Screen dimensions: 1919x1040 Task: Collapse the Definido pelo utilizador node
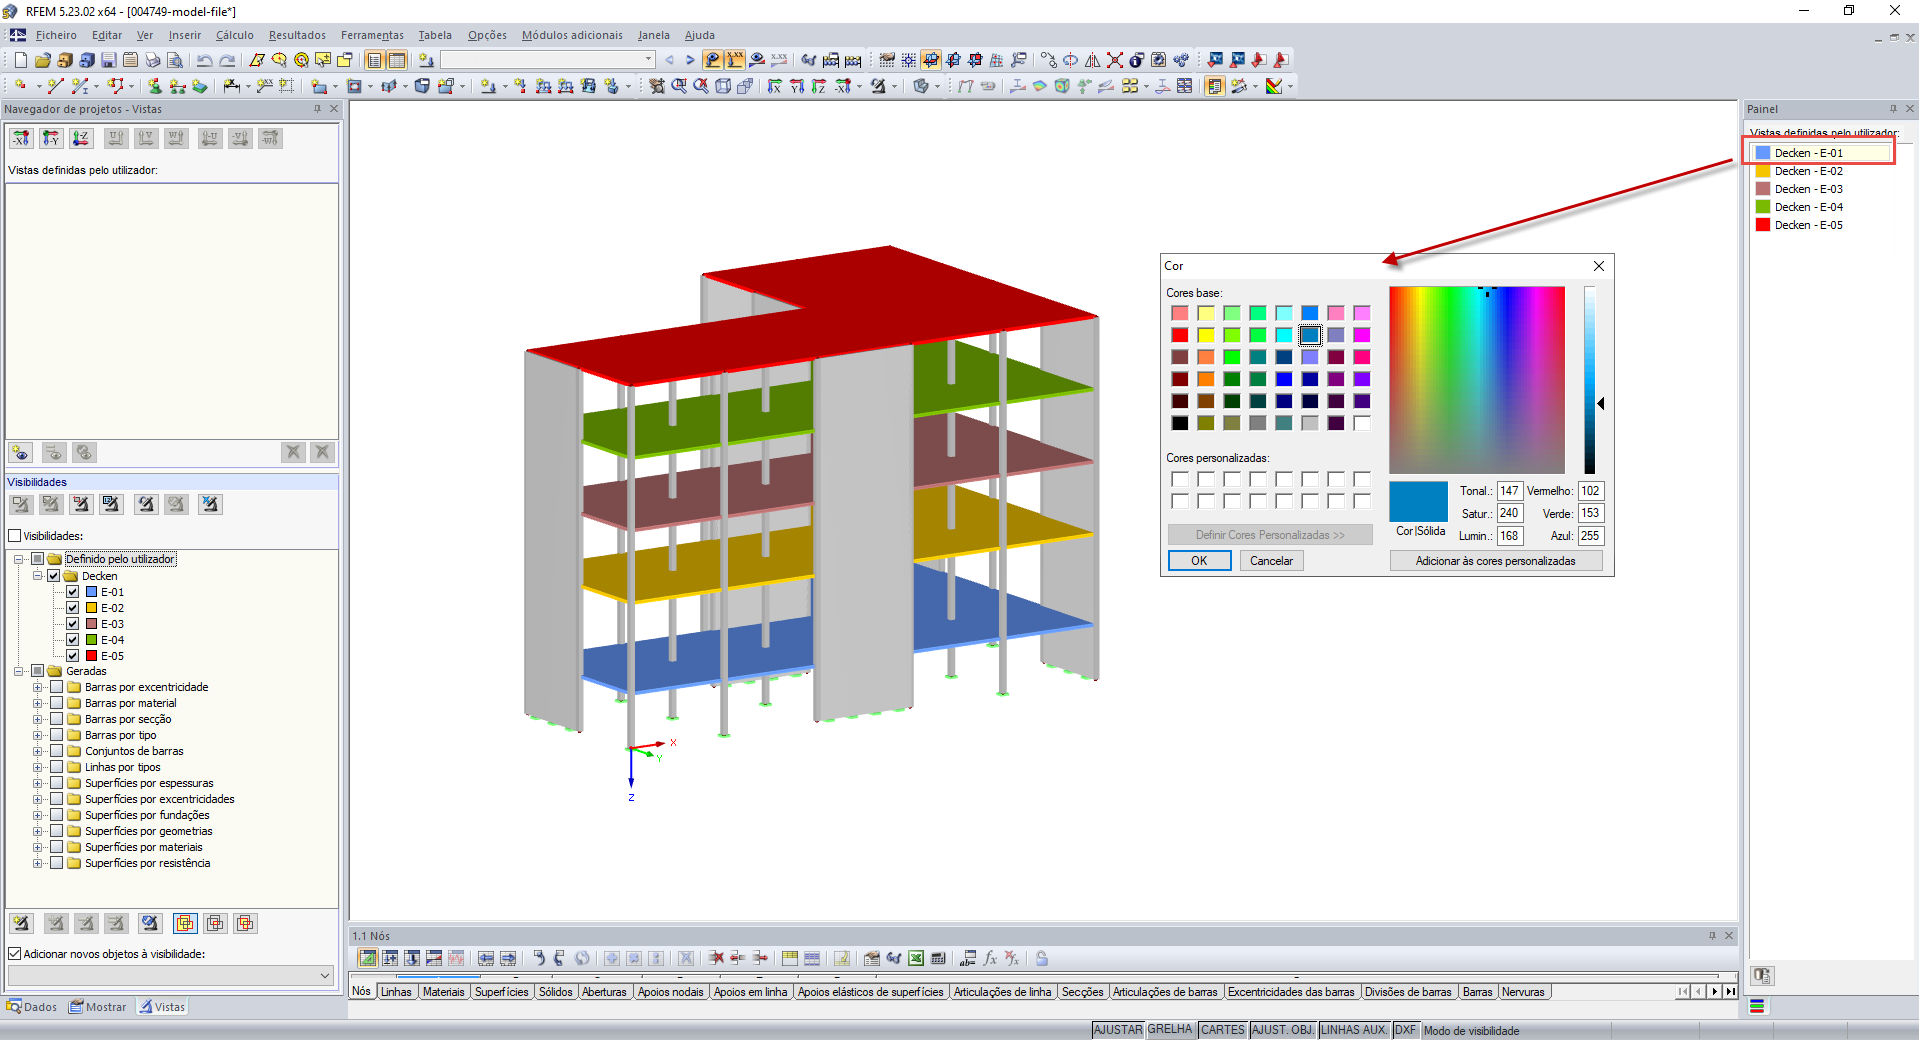(x=19, y=559)
